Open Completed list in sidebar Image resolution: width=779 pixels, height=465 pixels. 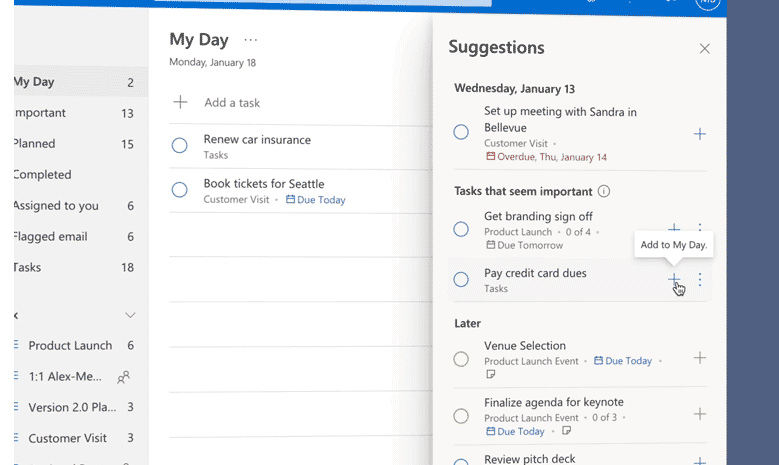[81, 174]
